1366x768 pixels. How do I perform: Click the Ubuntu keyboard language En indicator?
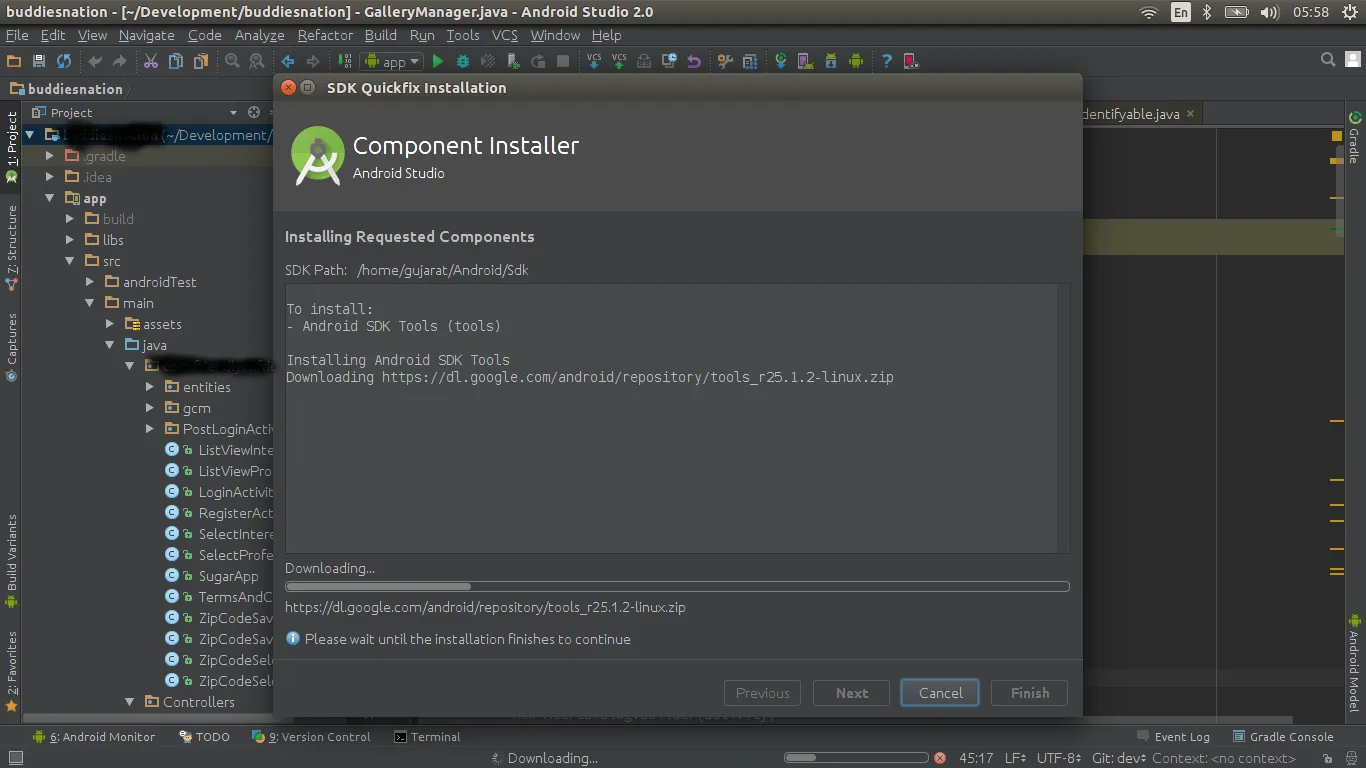coord(1181,12)
